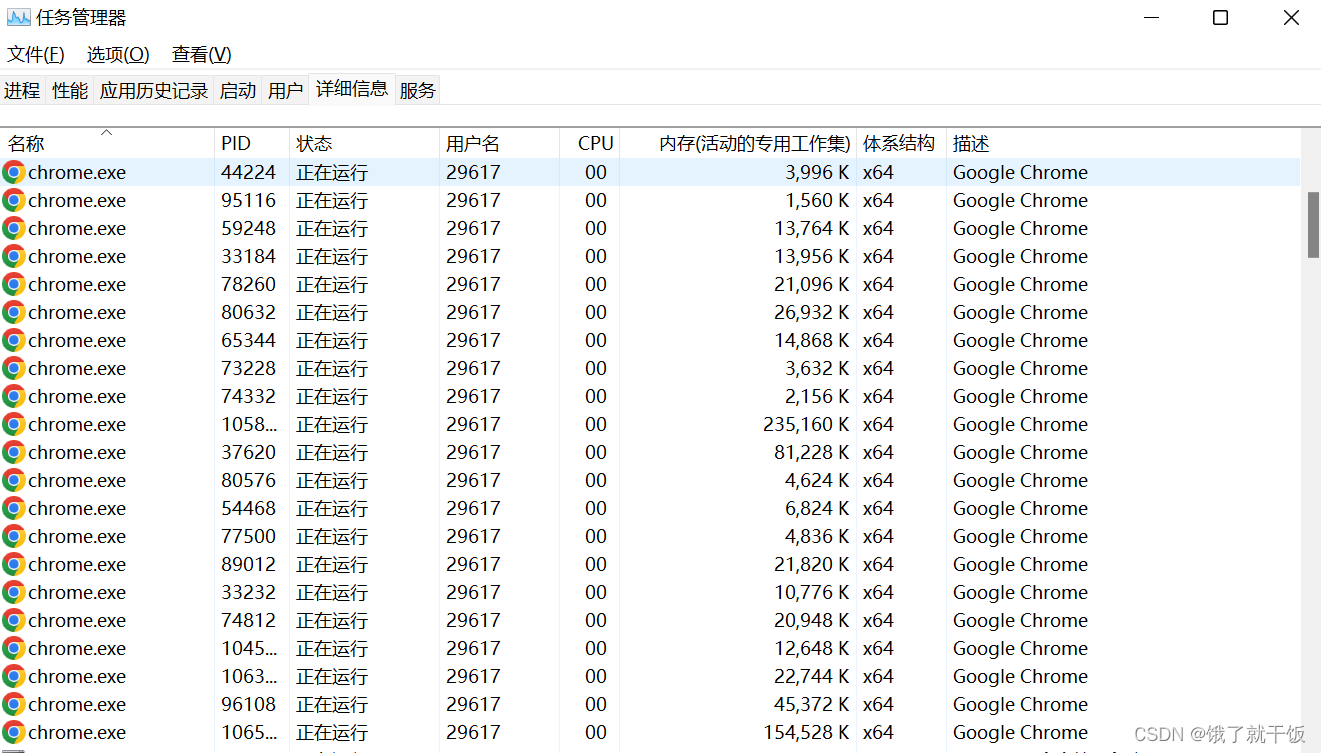Click the Chrome icon in row PID 33184
This screenshot has width=1321, height=753.
coord(14,256)
